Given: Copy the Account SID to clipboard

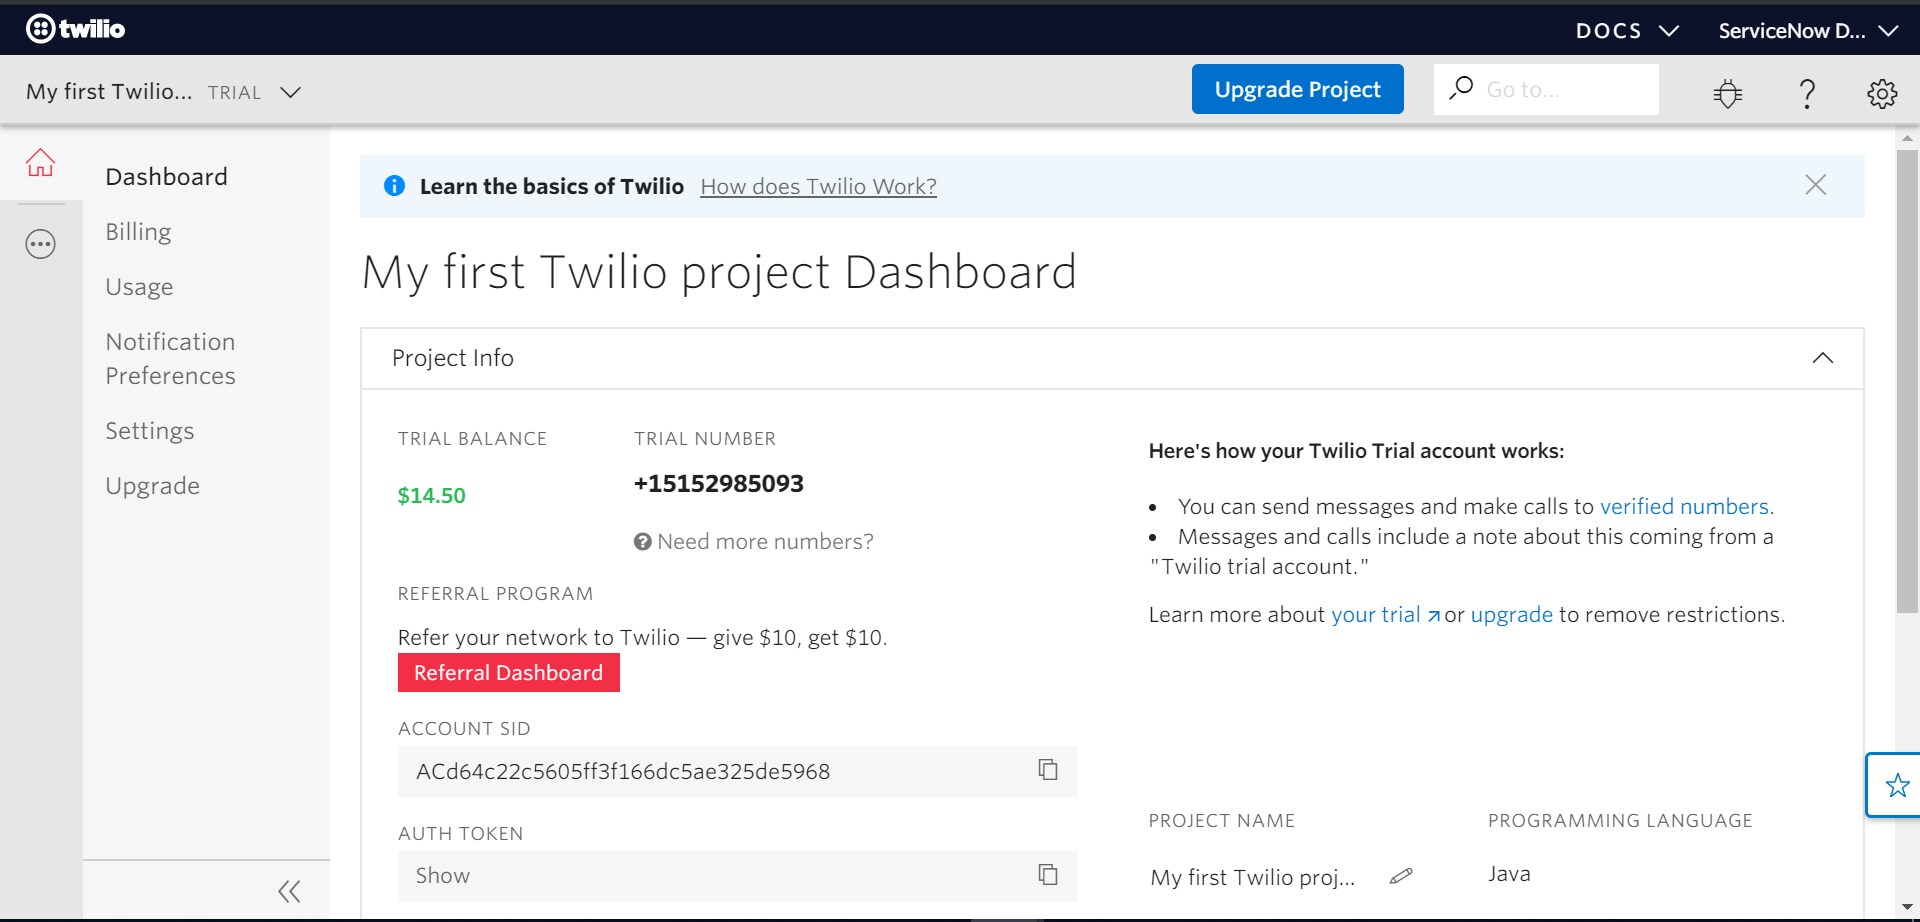Looking at the screenshot, I should point(1047,770).
